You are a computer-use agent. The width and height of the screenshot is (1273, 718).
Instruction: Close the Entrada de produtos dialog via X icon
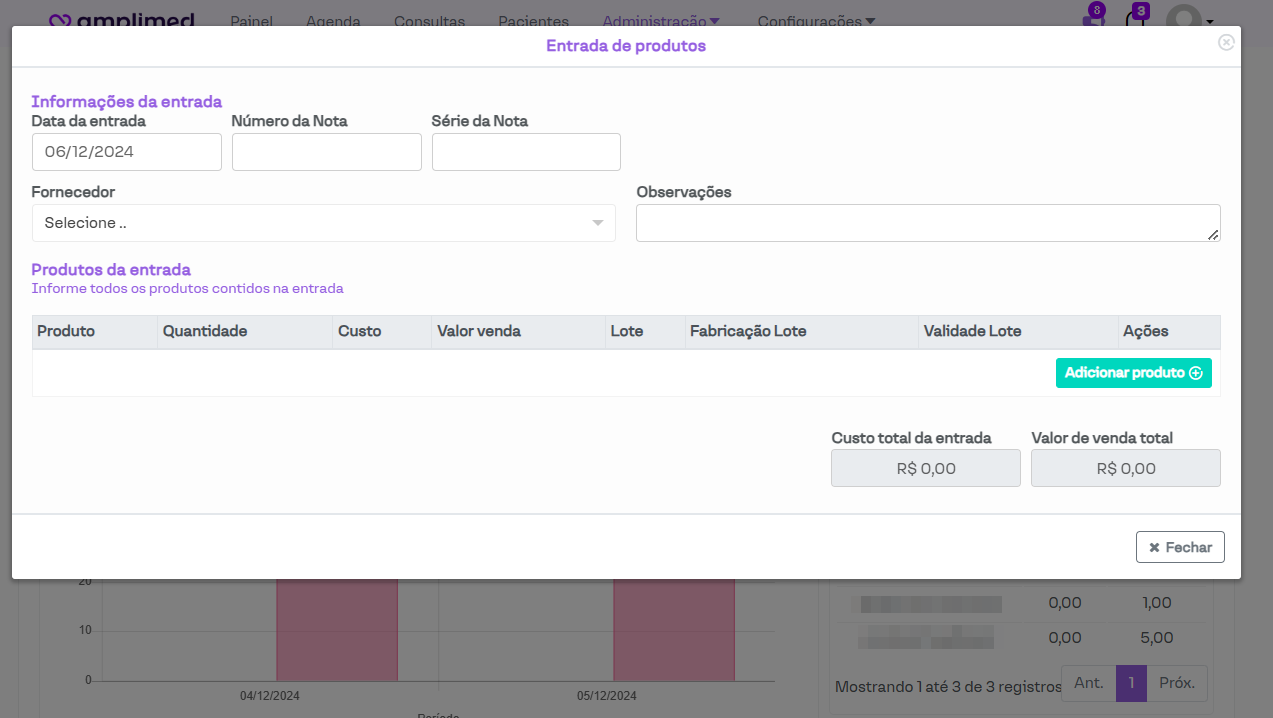(1226, 42)
